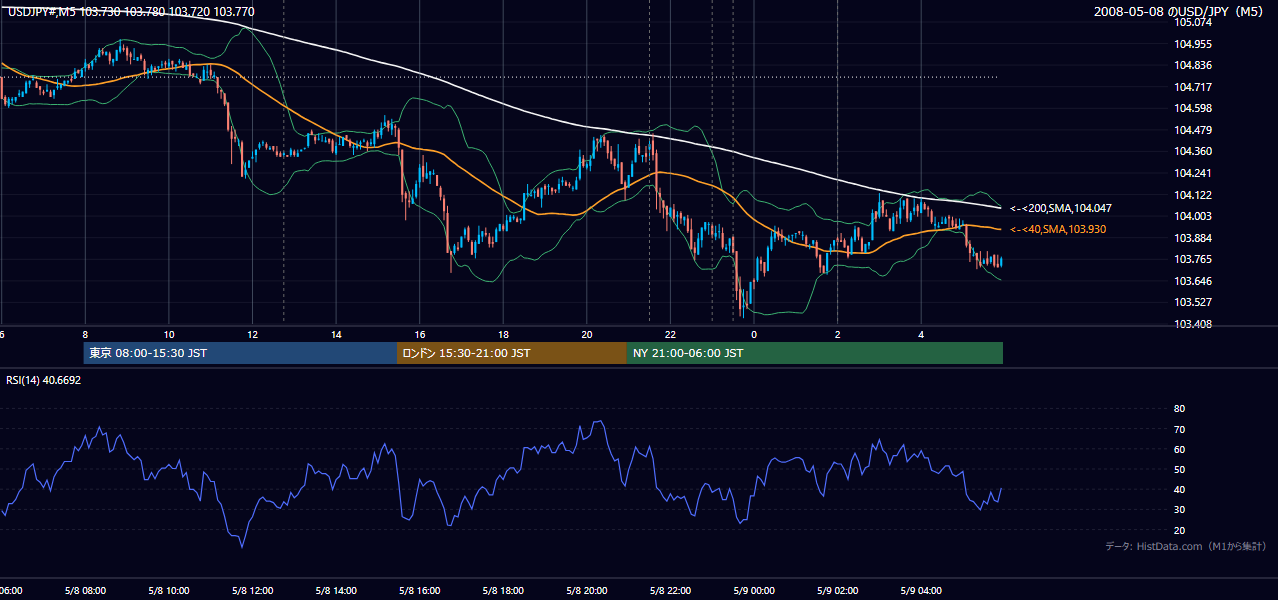Click price axis label 103.527
The image size is (1278, 600).
point(1192,302)
